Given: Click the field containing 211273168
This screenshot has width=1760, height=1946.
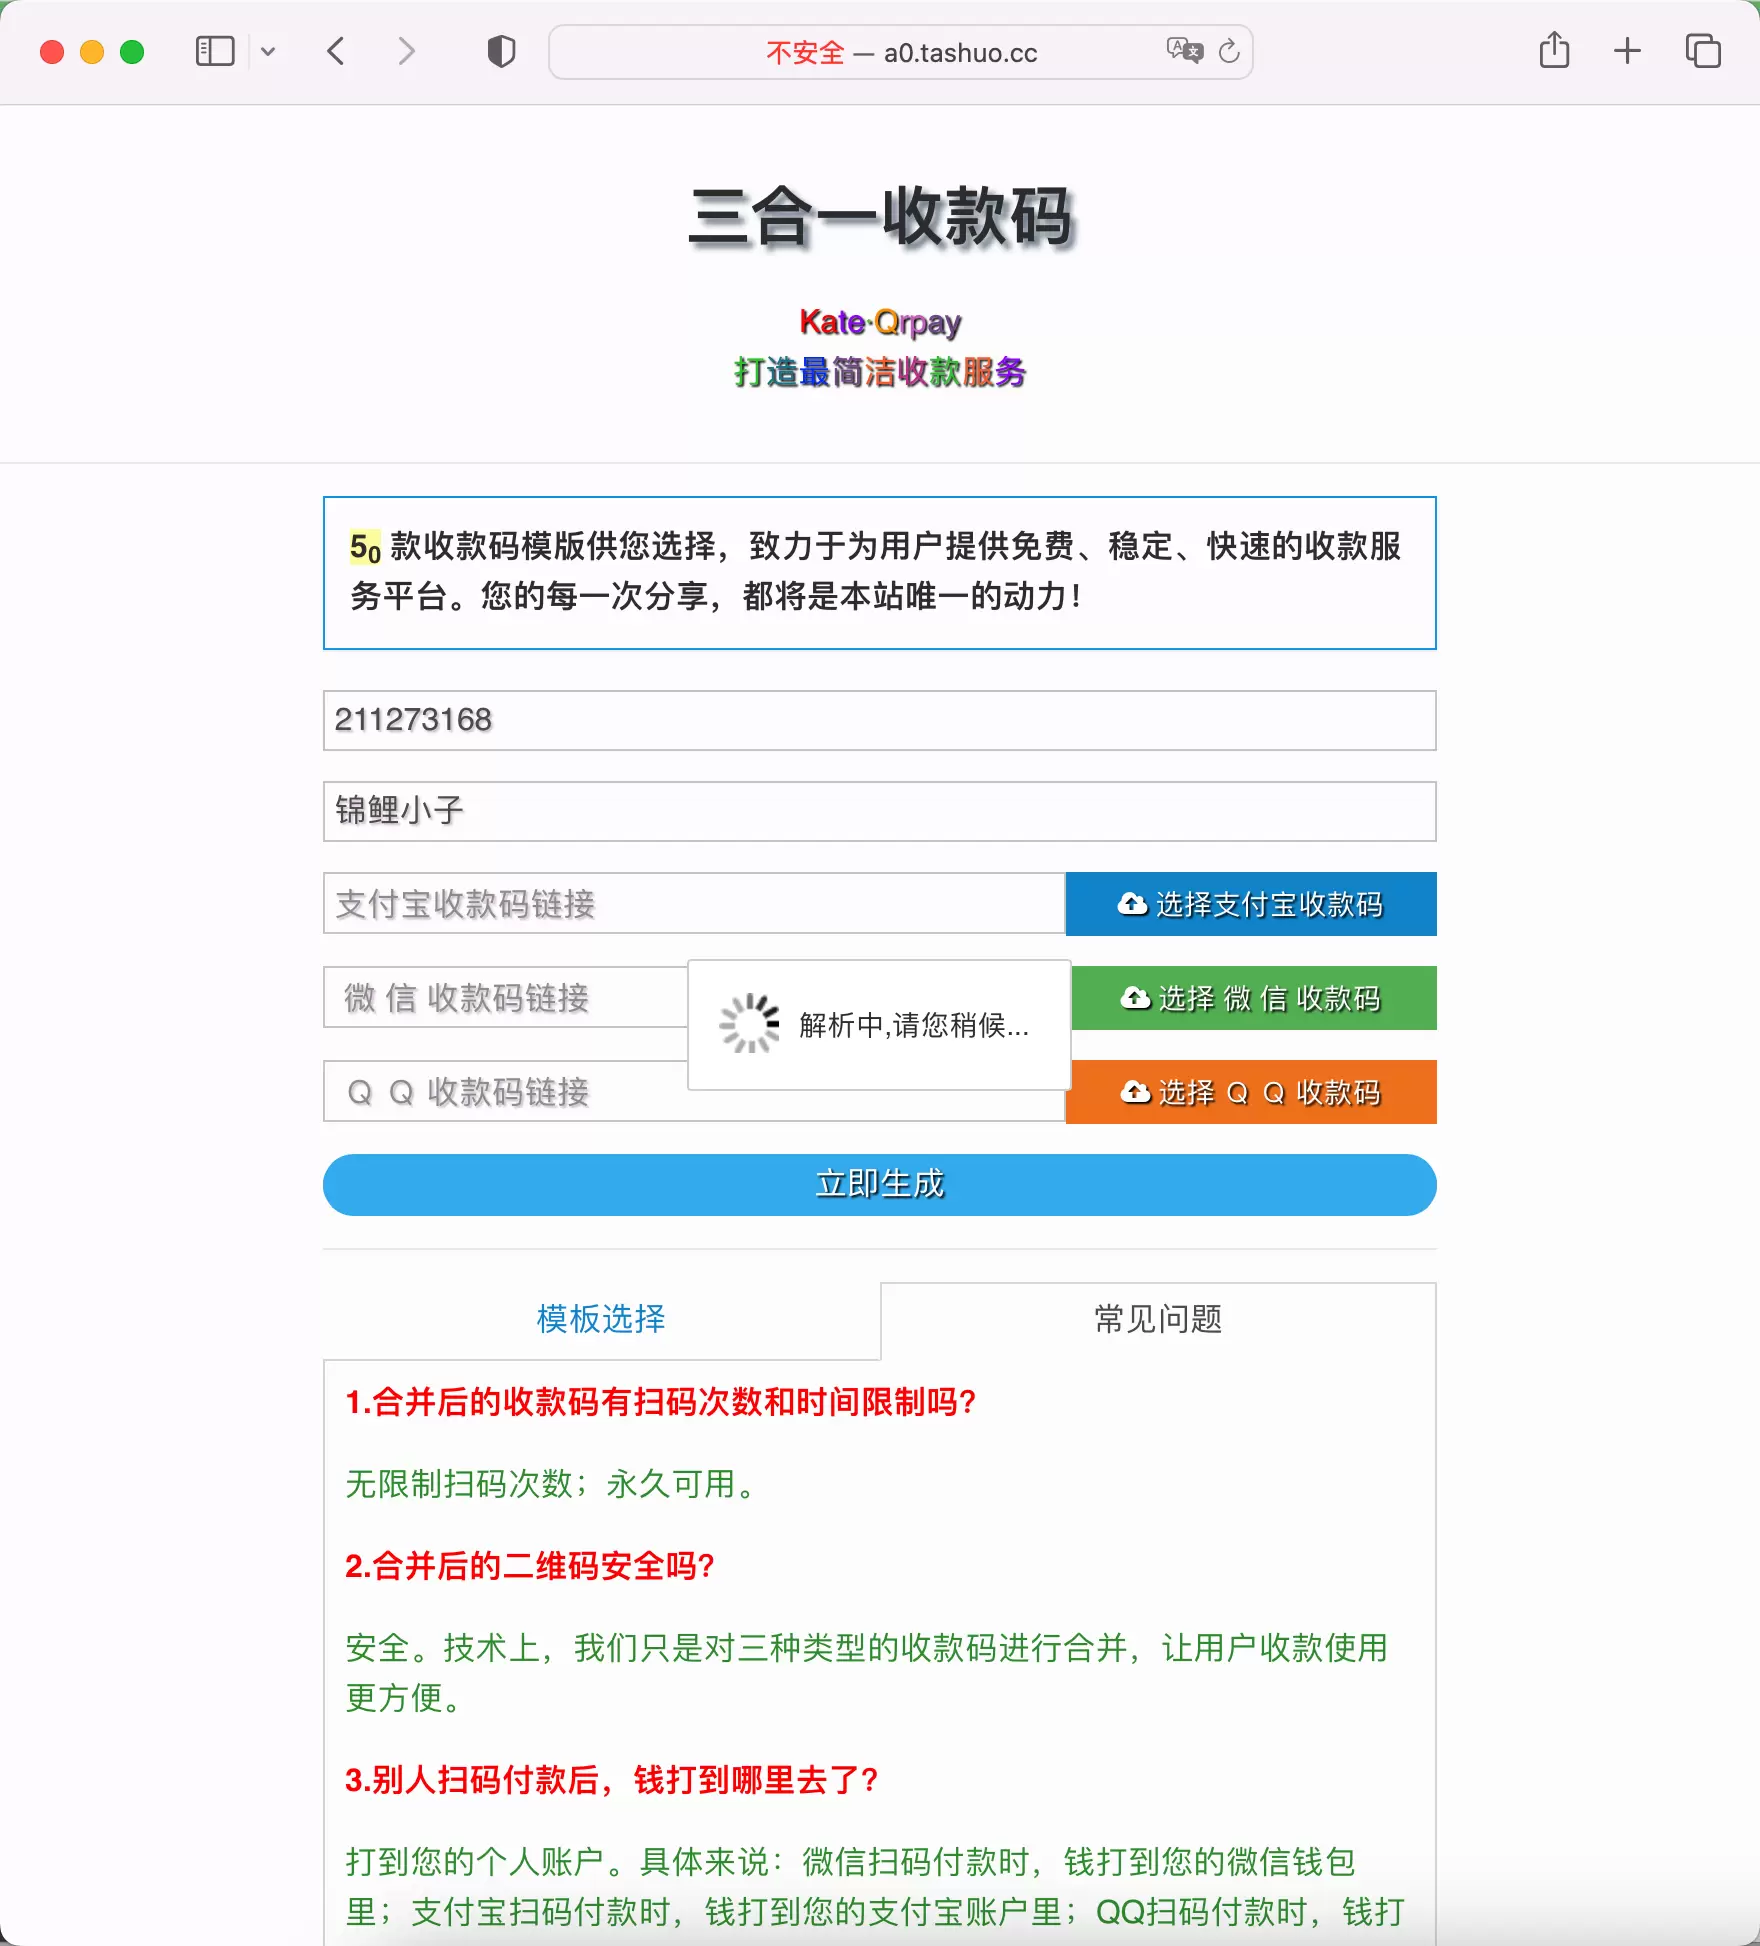Looking at the screenshot, I should [x=880, y=720].
